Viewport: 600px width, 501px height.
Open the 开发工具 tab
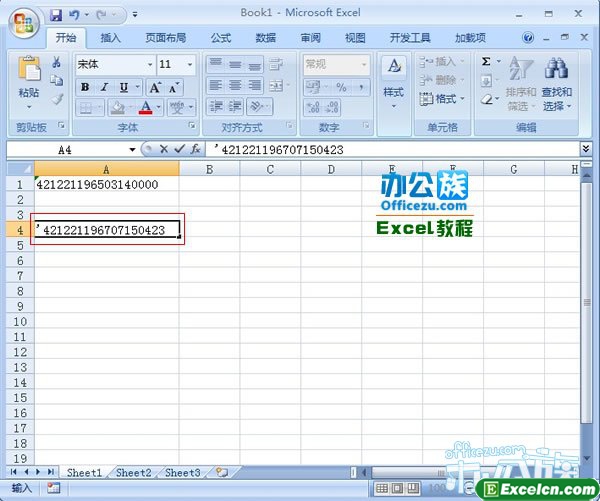410,38
